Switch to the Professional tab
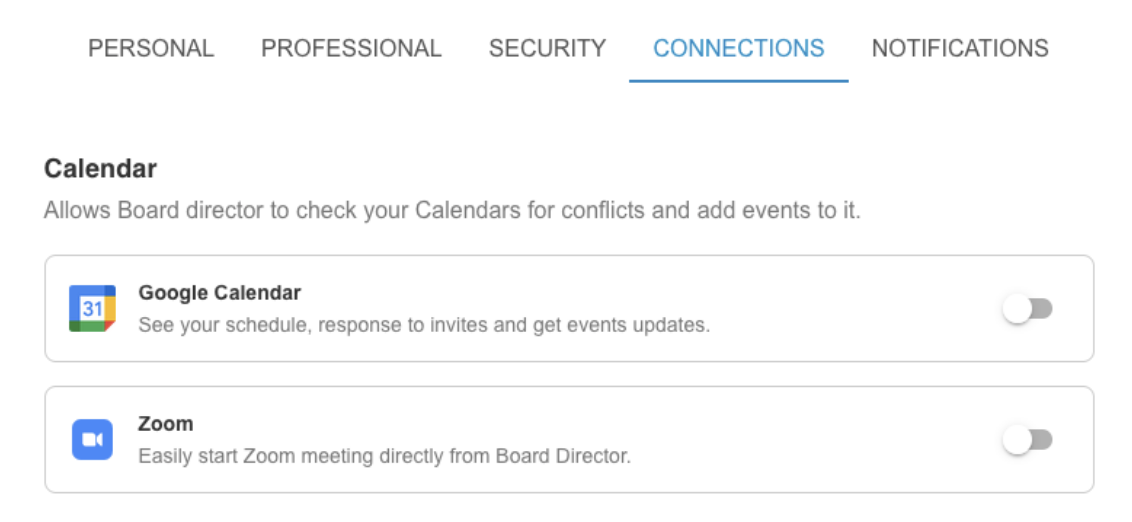 tap(351, 48)
